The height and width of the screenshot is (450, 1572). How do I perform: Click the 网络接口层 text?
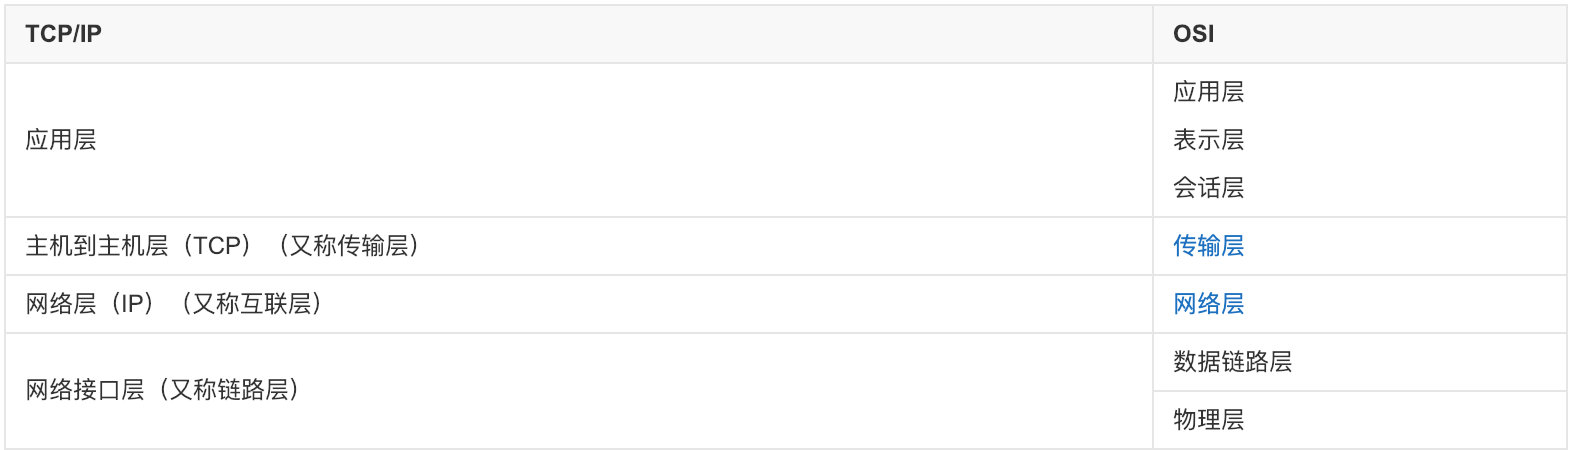pos(85,390)
